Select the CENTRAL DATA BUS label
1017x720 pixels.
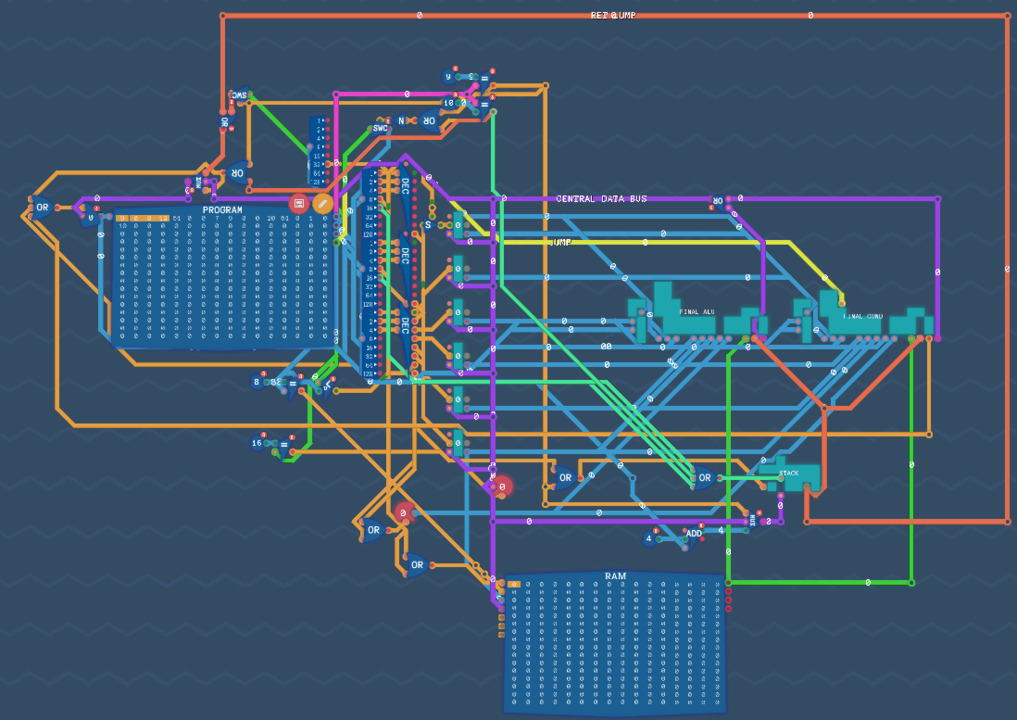pyautogui.click(x=601, y=199)
